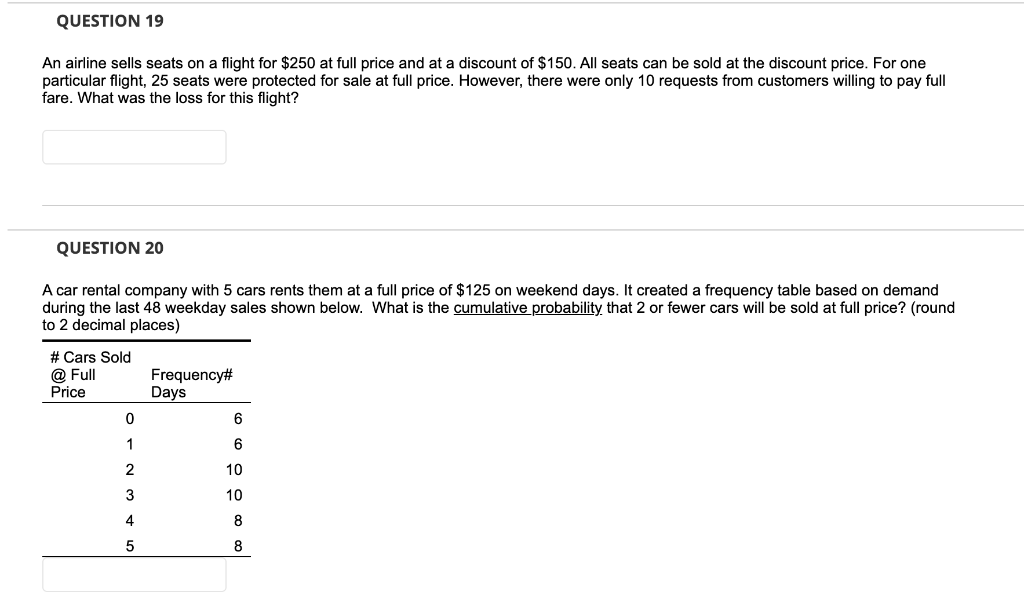This screenshot has height=603, width=1024.
Task: Click the frequency value 10 for 2 cars
Action: (234, 469)
